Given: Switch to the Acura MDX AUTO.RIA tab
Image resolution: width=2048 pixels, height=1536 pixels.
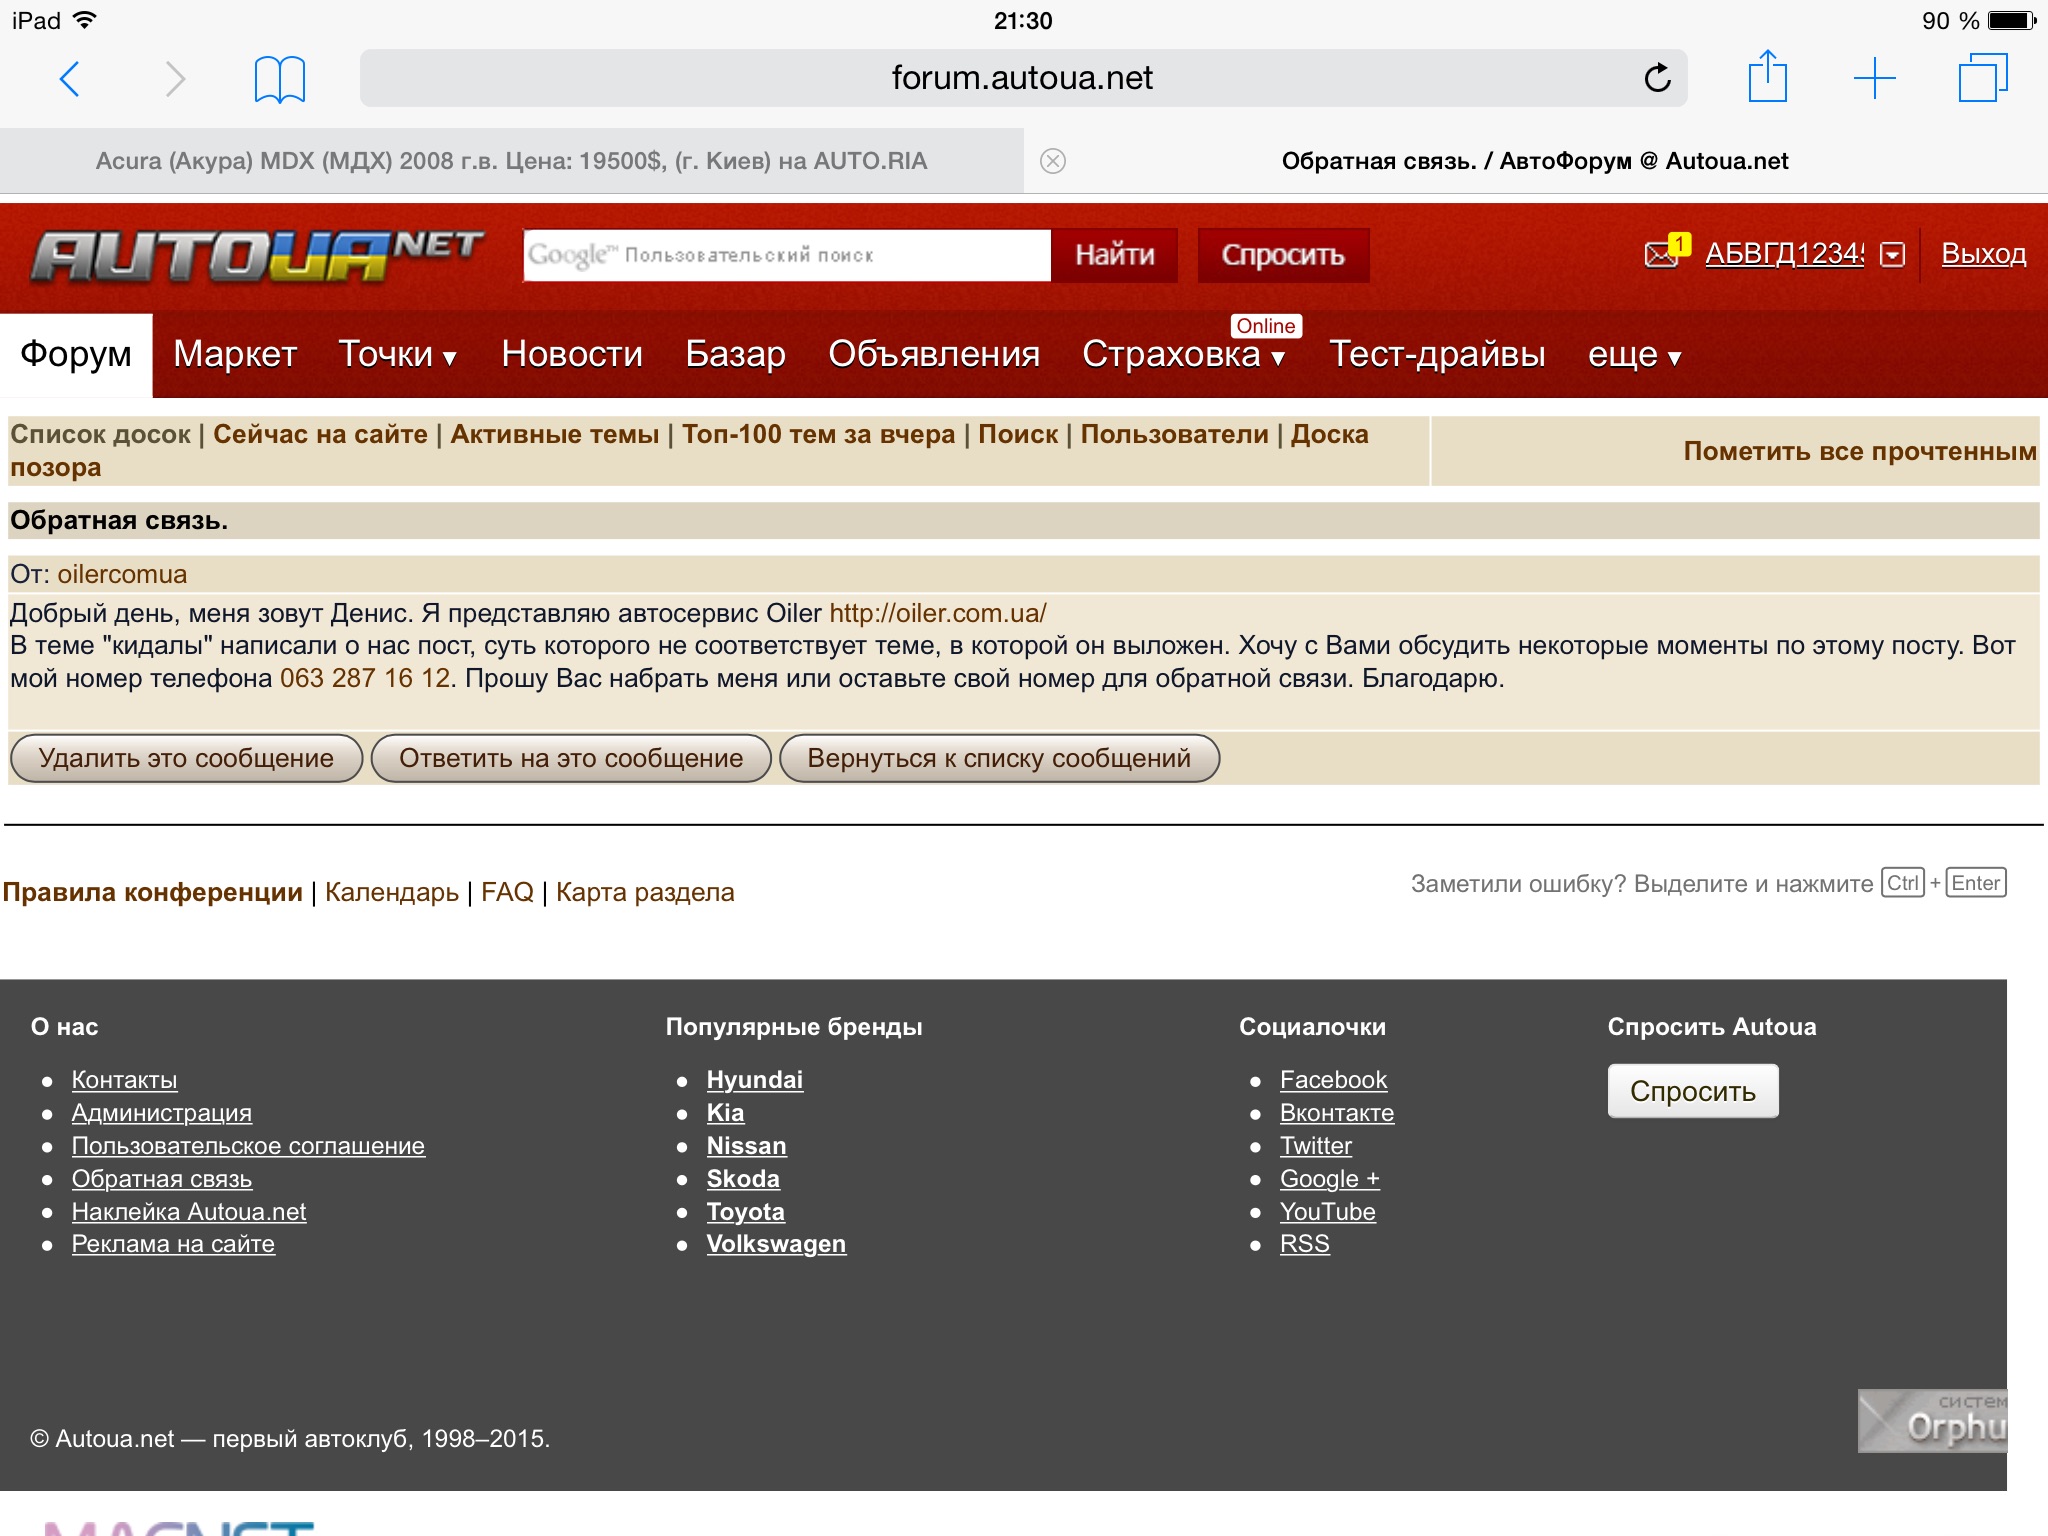Looking at the screenshot, I should (x=511, y=161).
